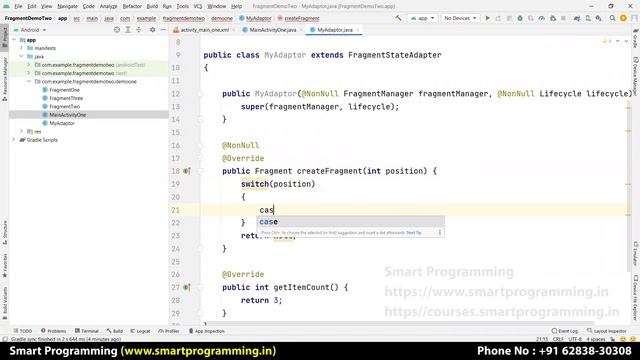Click the CRLF line separator in status bar

click(x=558, y=339)
